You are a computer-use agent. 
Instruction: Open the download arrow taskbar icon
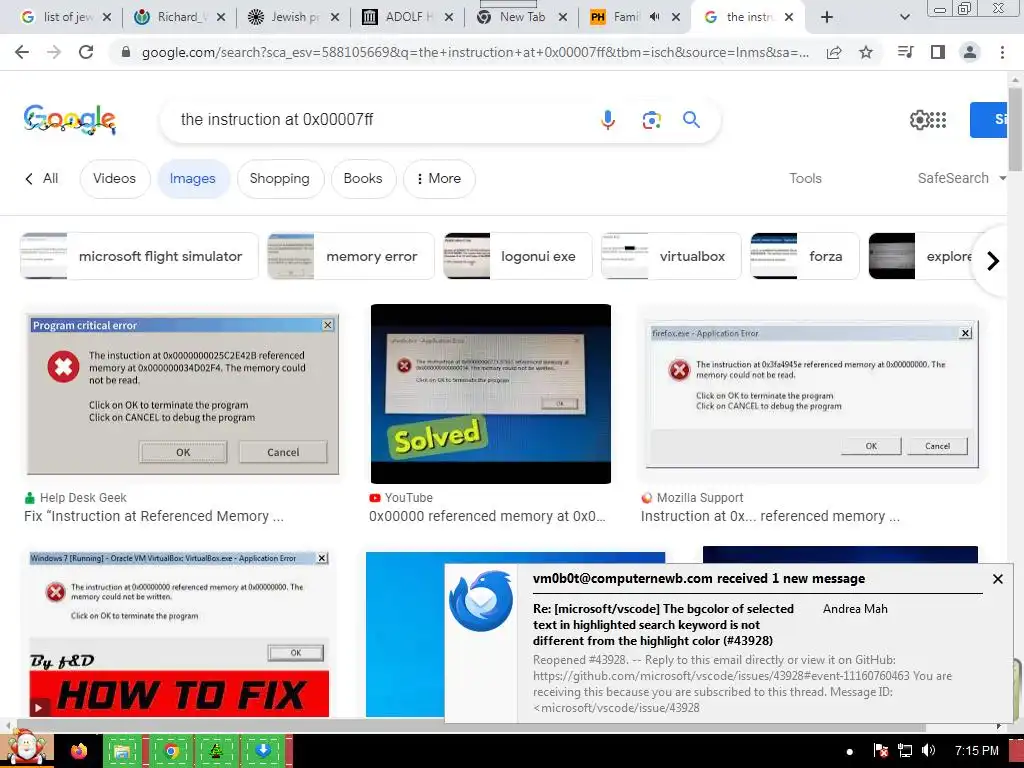[x=263, y=751]
